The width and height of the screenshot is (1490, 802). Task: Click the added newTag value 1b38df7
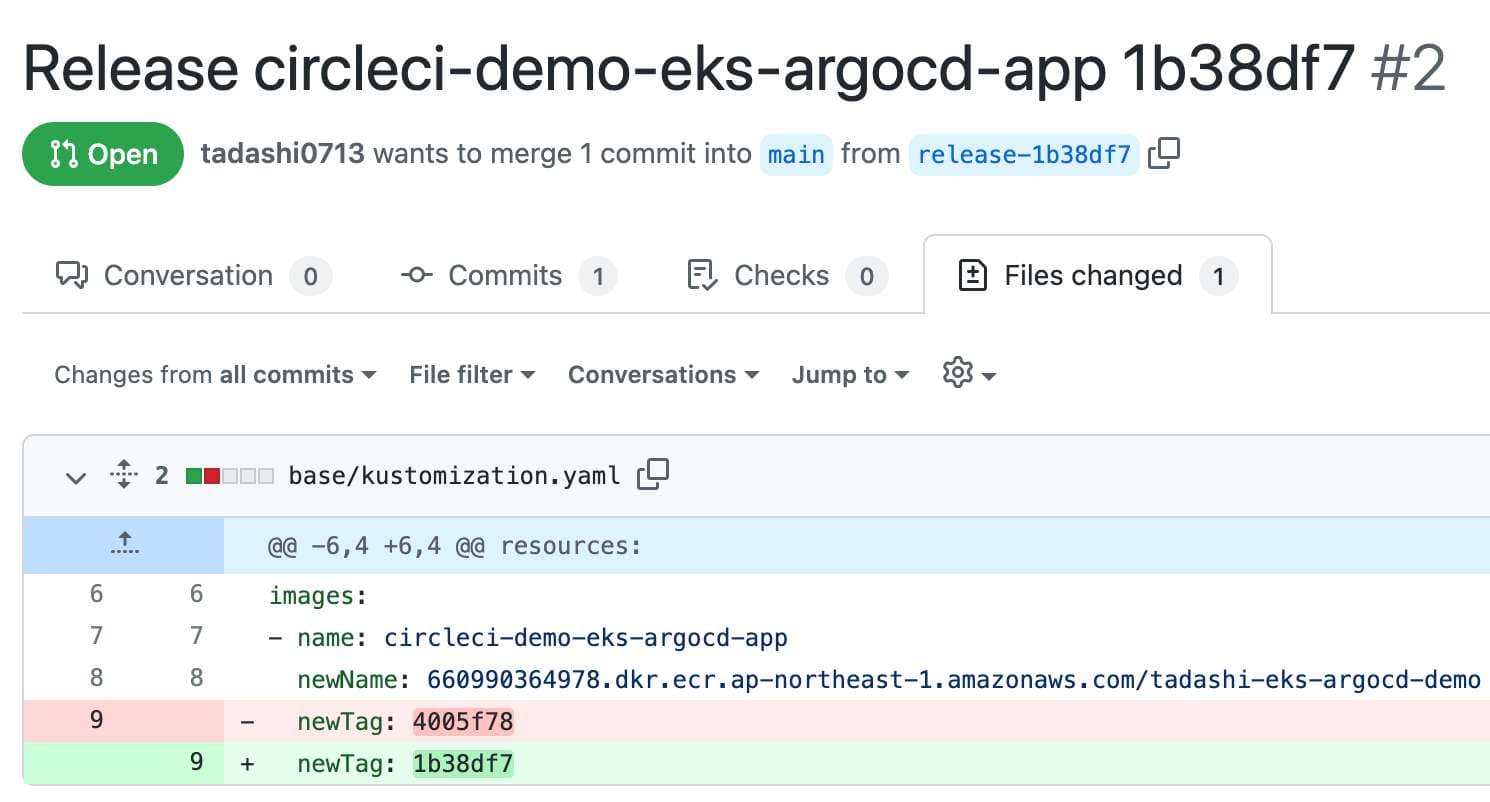(x=463, y=764)
